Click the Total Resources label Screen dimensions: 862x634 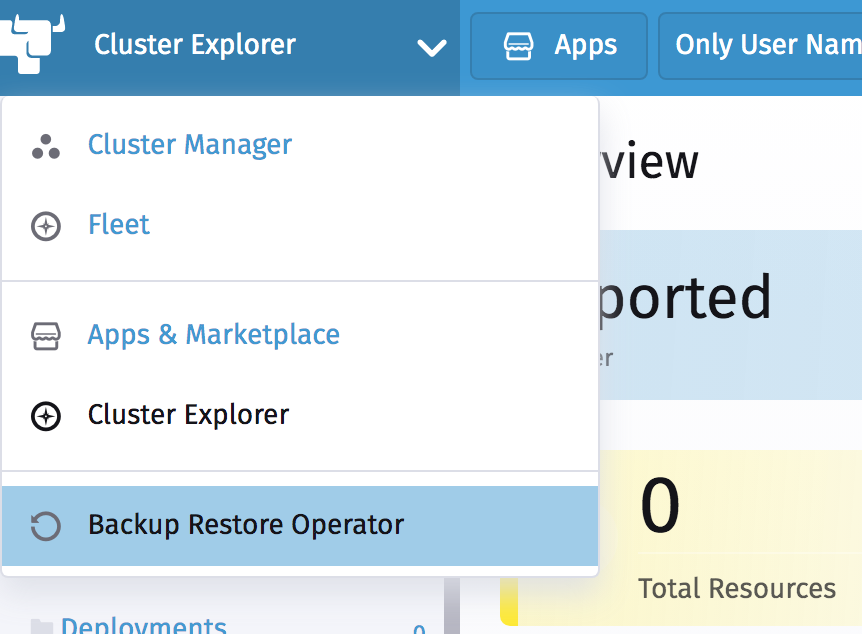click(737, 588)
